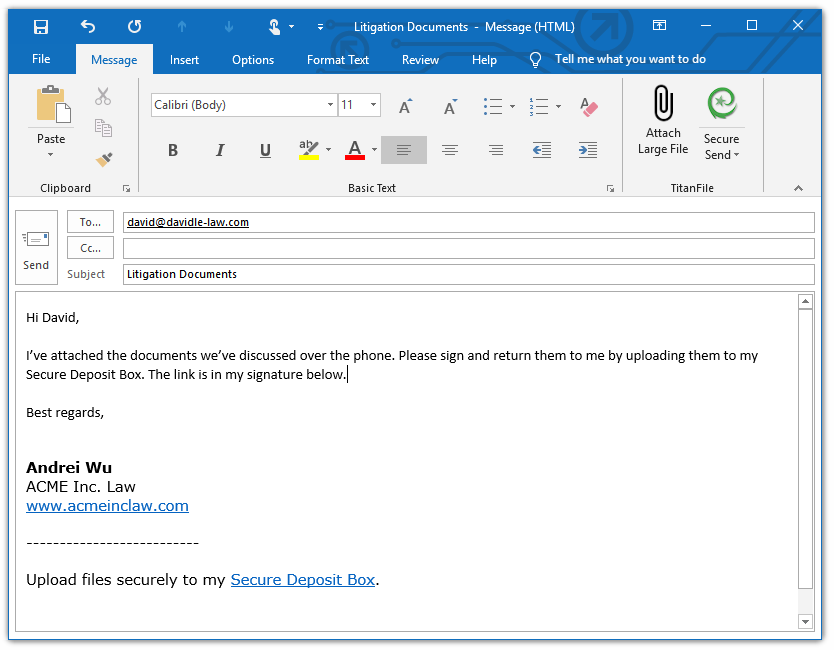Center the text alignment
Screen dimensions: 834x650
click(x=450, y=150)
